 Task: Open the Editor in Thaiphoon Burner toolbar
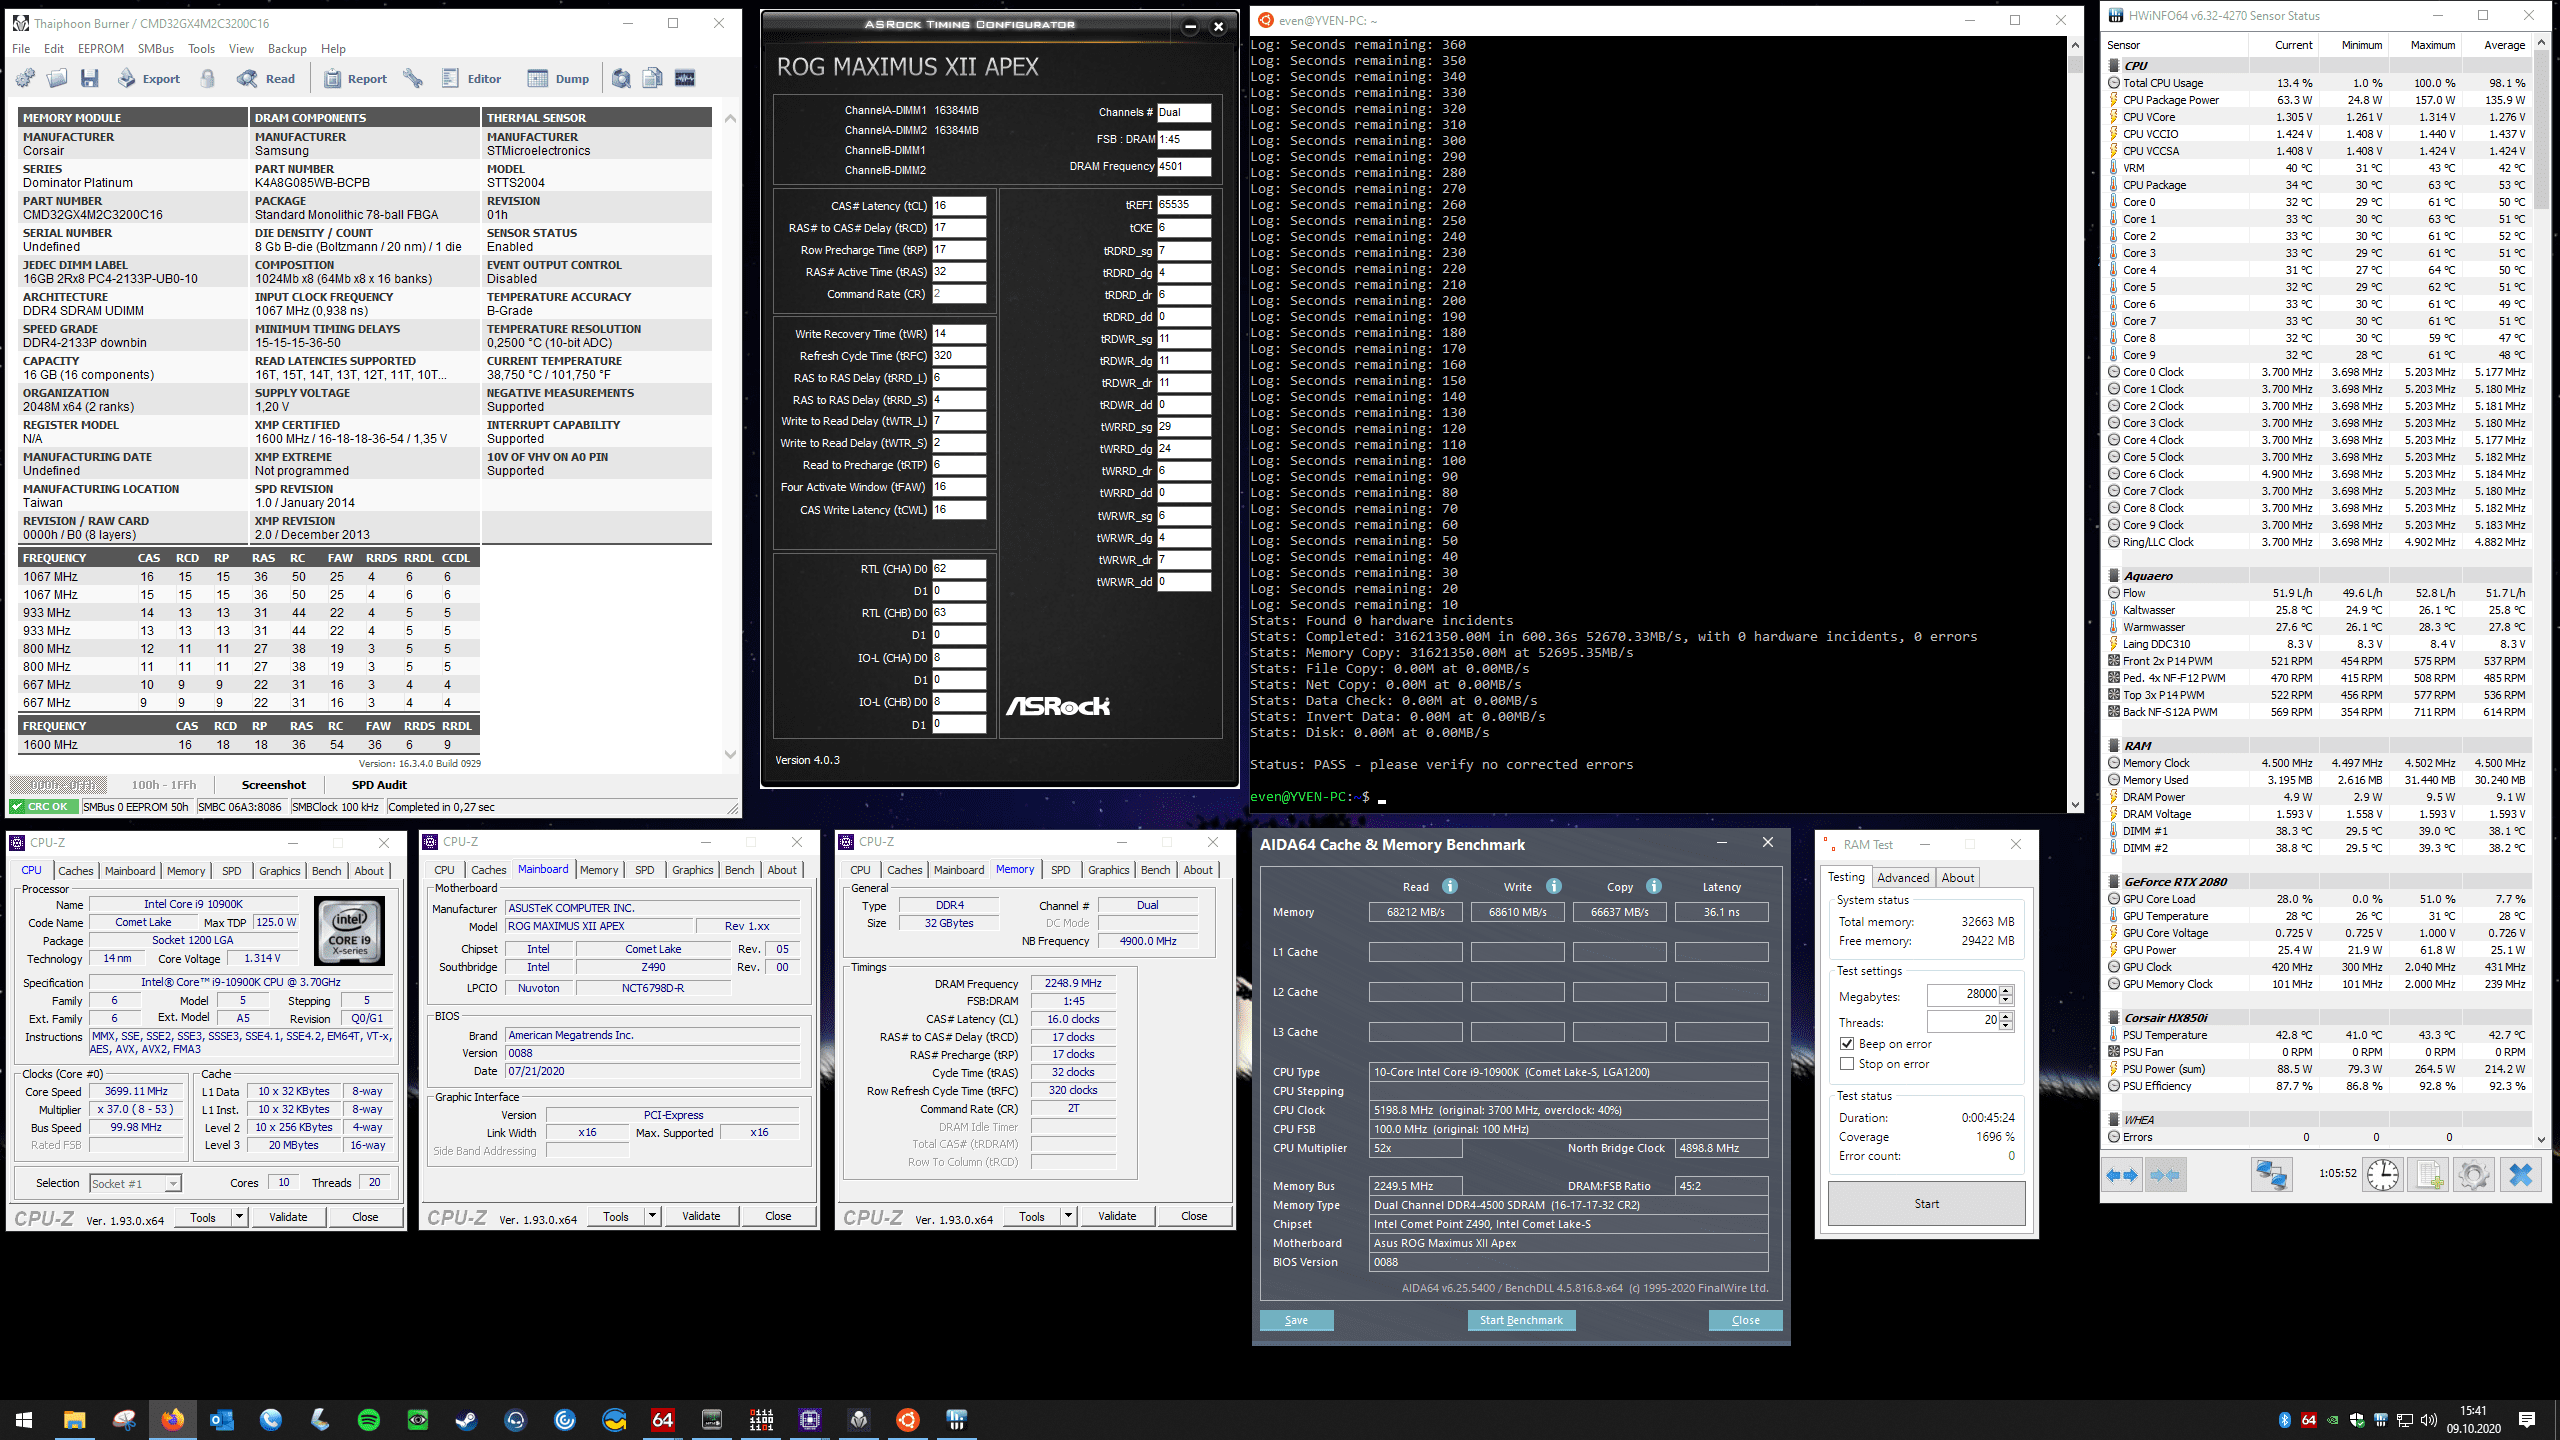point(472,78)
